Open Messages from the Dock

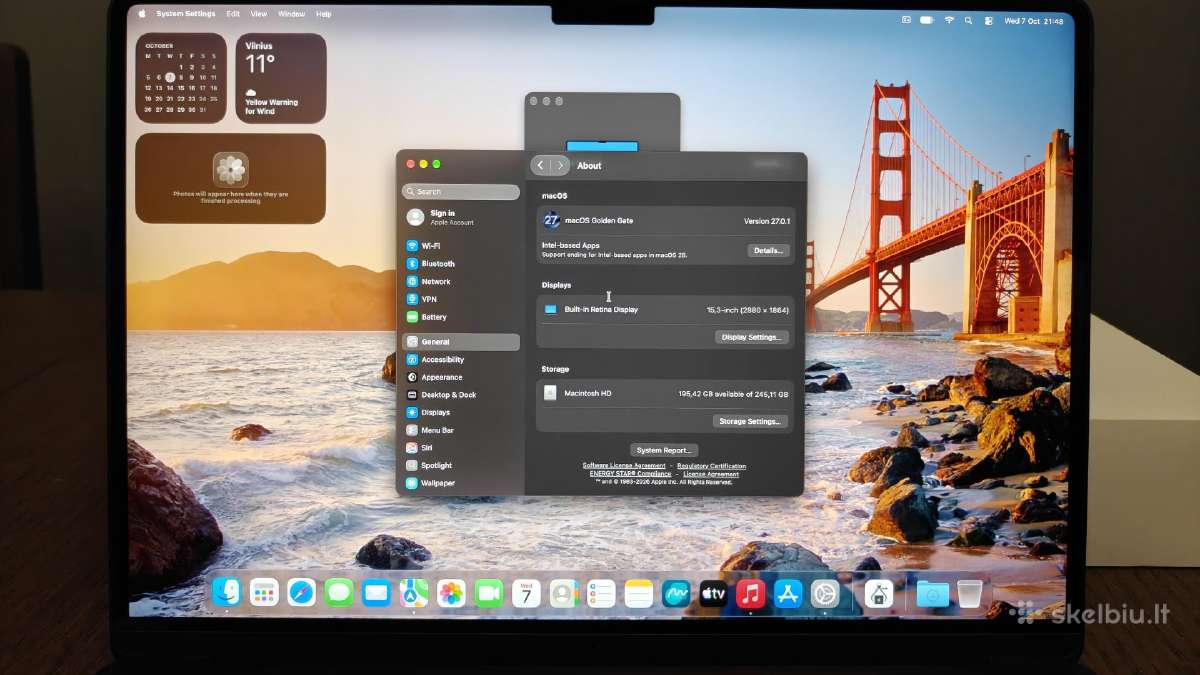point(339,593)
